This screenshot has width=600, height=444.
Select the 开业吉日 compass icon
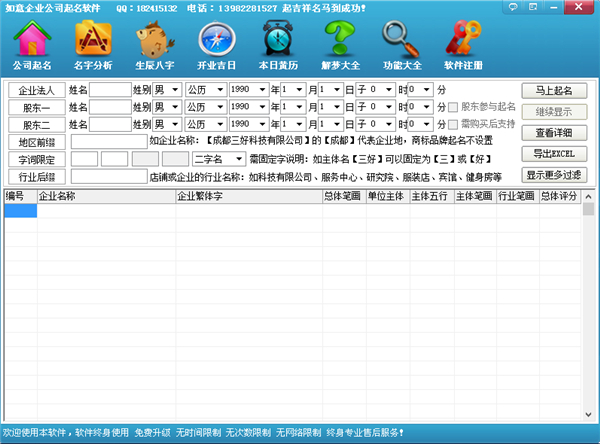pyautogui.click(x=218, y=46)
